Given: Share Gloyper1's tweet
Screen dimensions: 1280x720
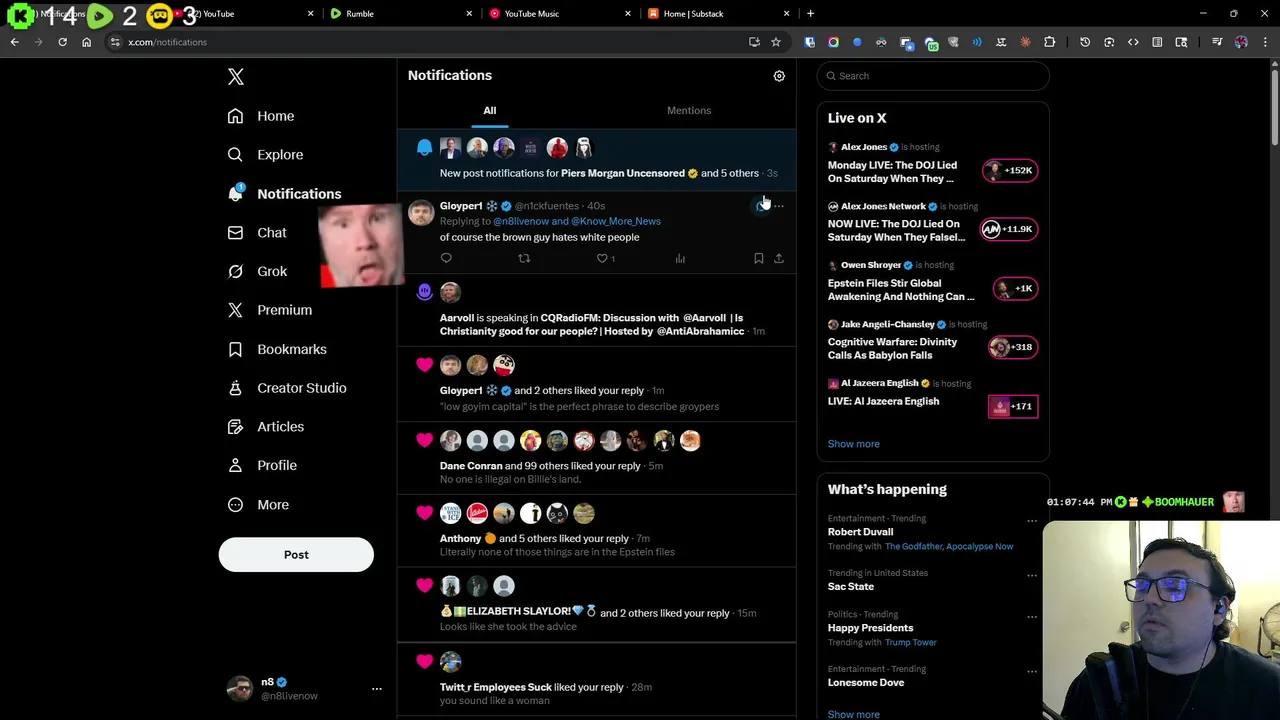Looking at the screenshot, I should (779, 259).
